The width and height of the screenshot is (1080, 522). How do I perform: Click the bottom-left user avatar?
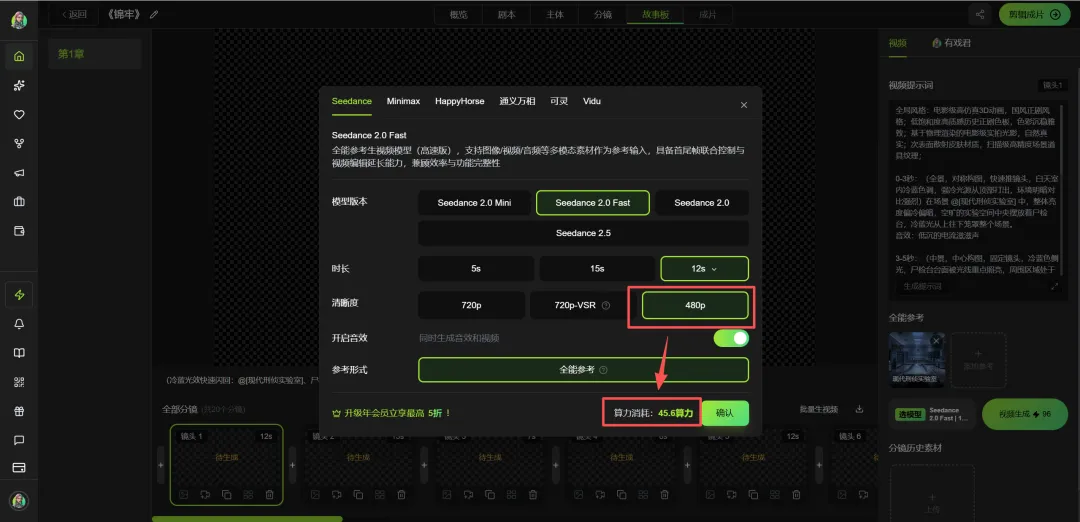(19, 500)
